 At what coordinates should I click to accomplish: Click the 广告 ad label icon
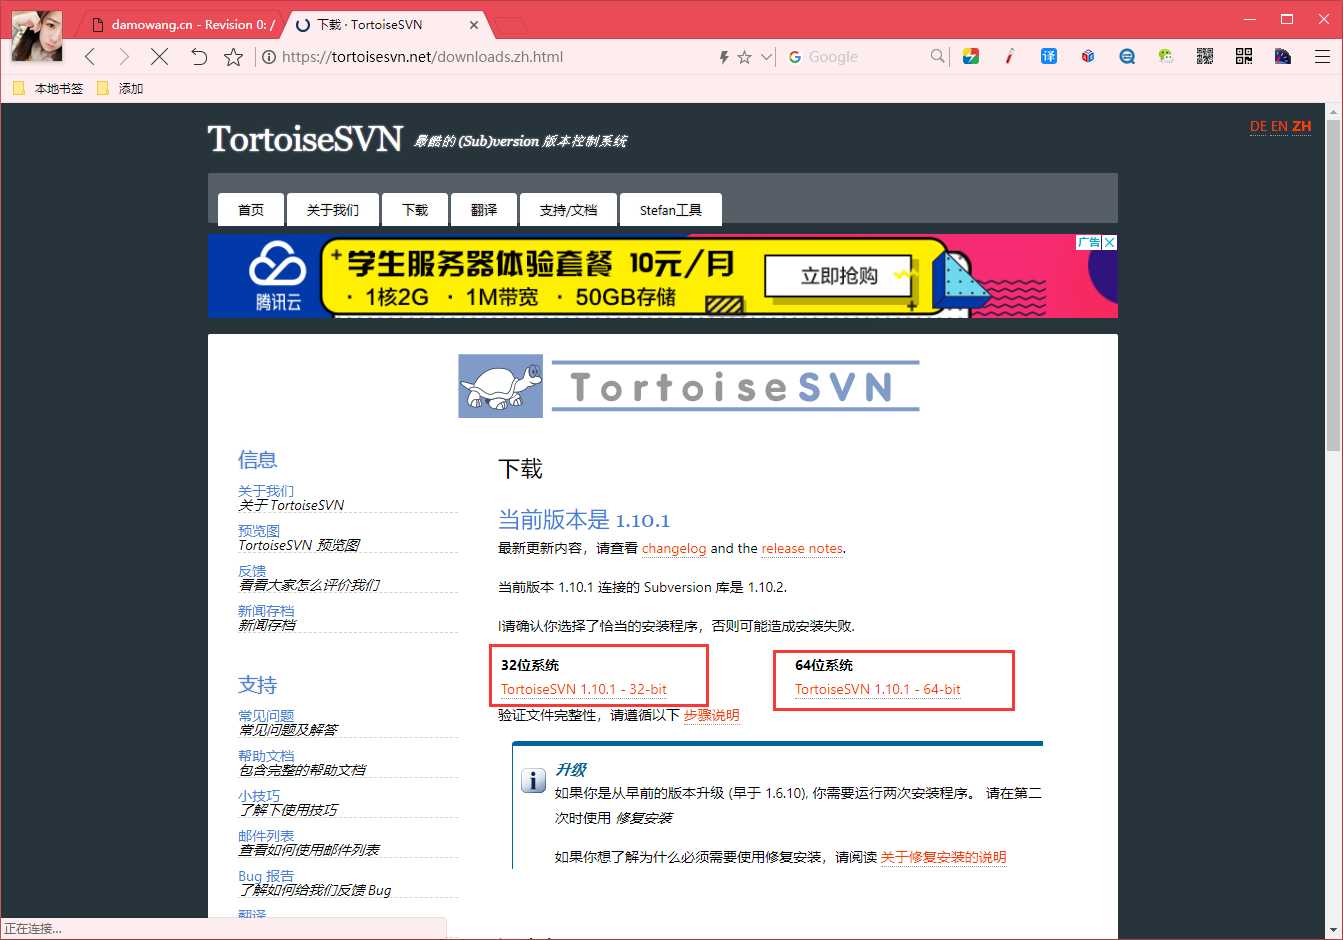coord(1089,242)
